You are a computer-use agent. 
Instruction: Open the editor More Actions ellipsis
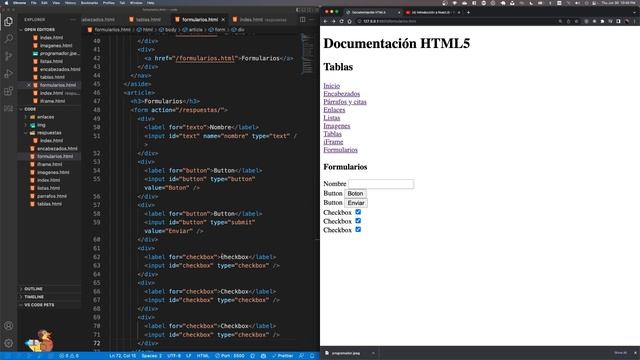312,19
